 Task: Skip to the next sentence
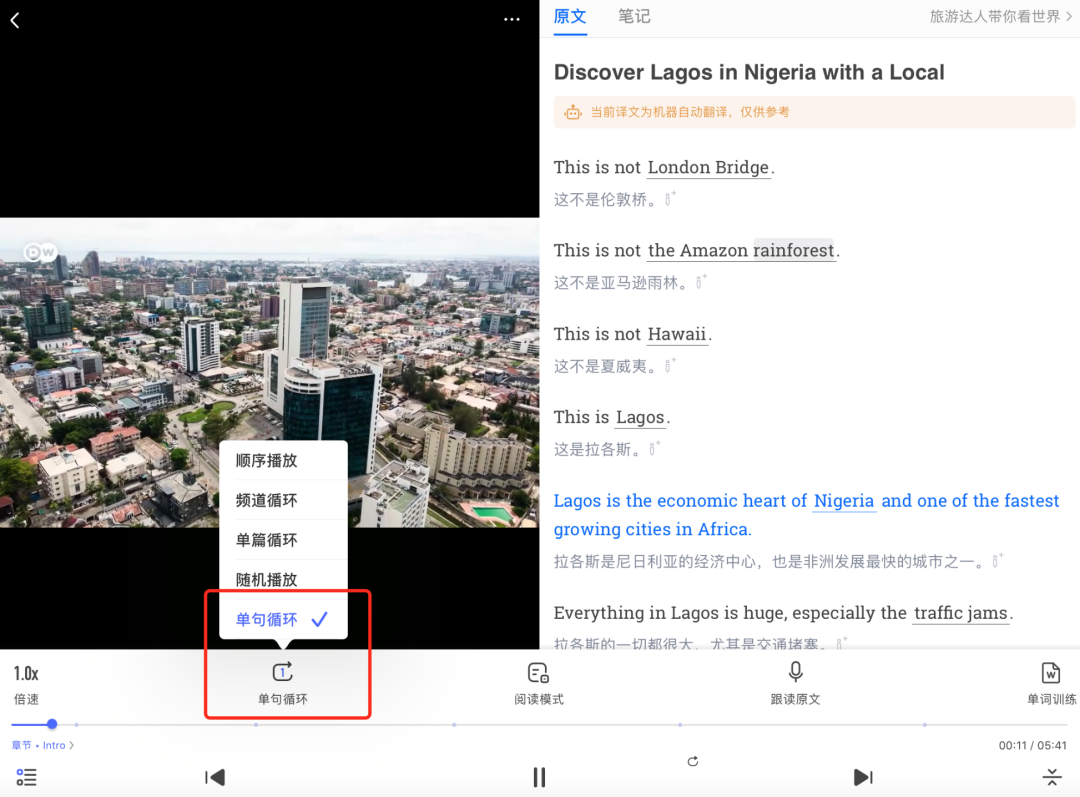[x=863, y=777]
